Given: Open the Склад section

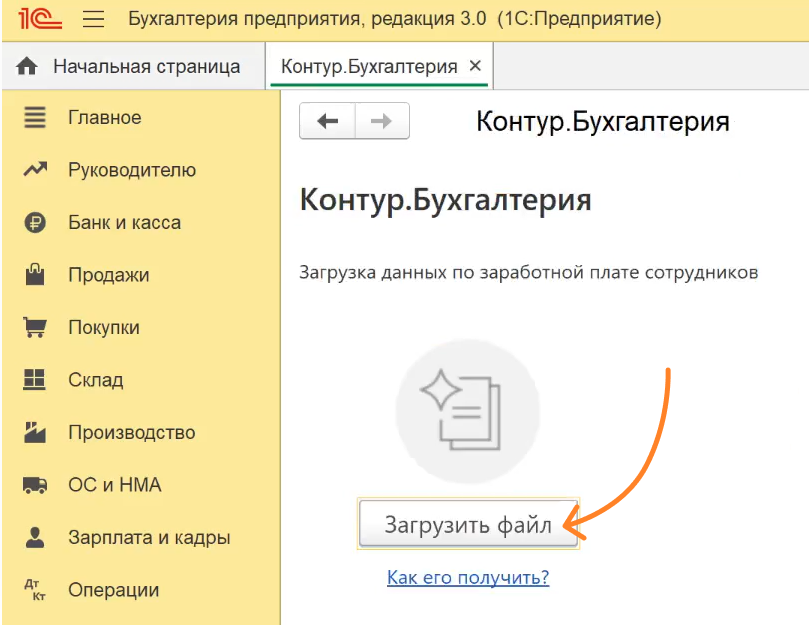Looking at the screenshot, I should click(95, 380).
